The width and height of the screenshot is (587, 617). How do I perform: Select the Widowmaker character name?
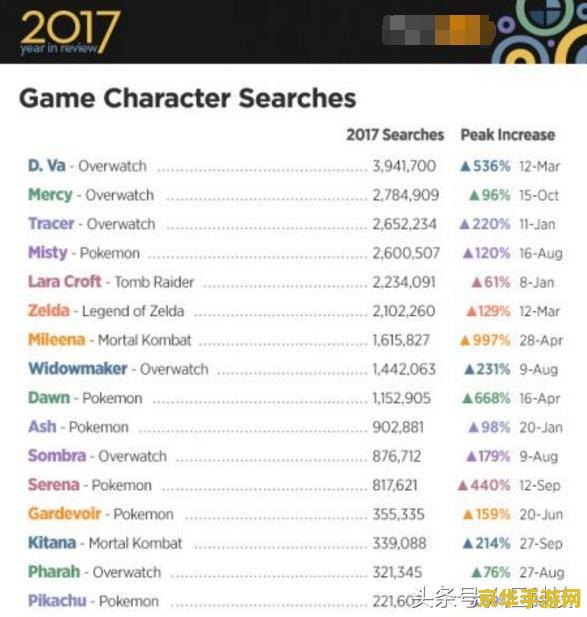(78, 369)
